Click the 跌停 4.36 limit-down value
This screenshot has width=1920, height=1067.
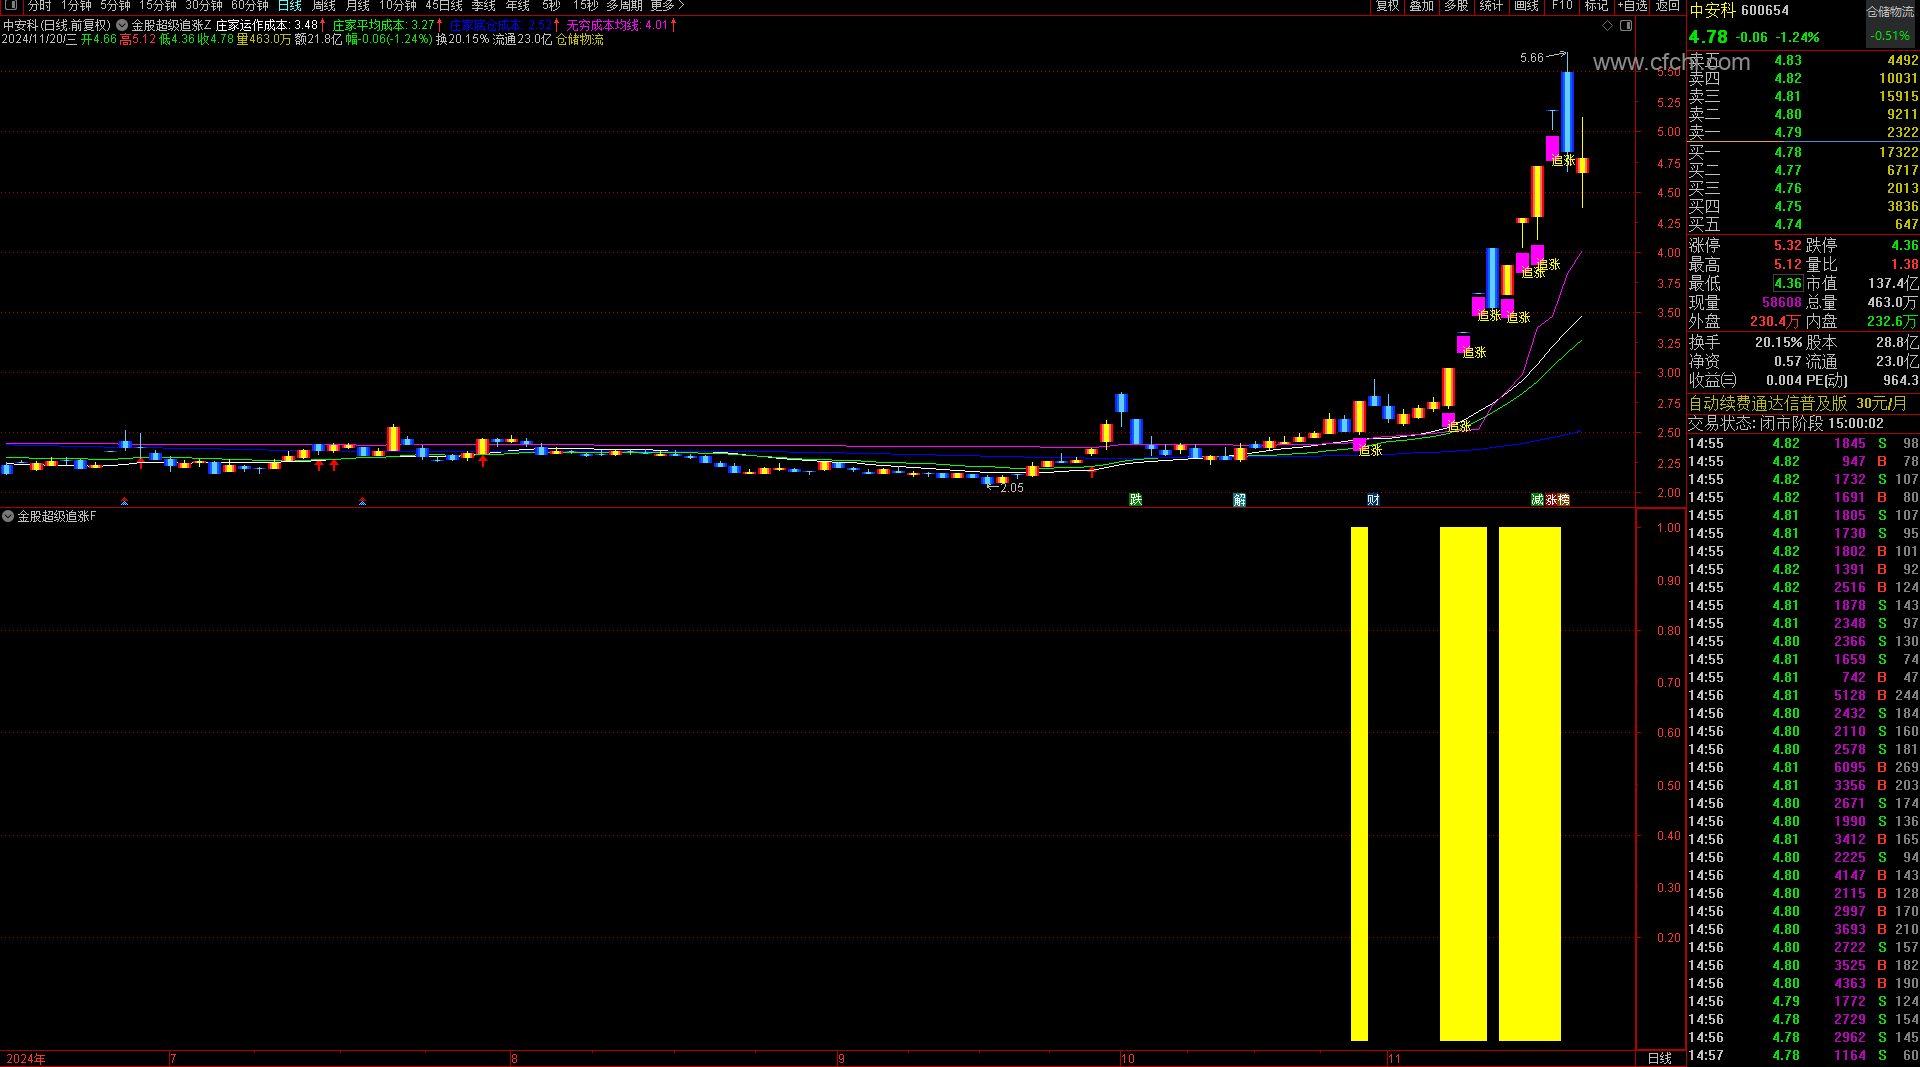1904,245
